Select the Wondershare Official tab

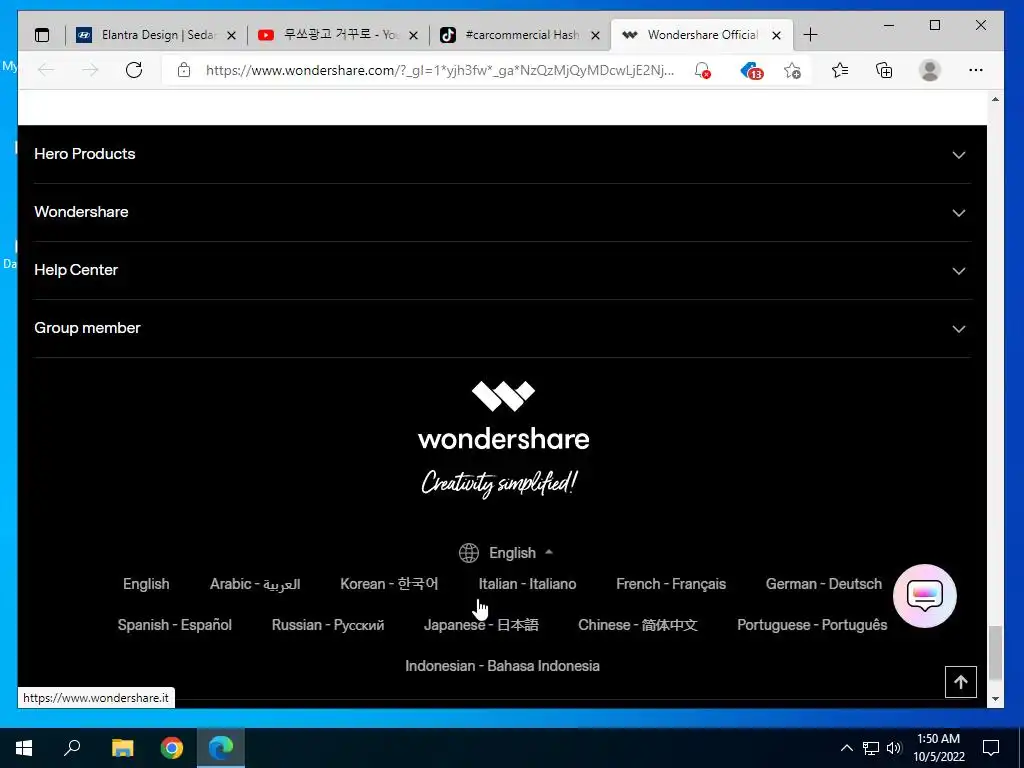(701, 35)
